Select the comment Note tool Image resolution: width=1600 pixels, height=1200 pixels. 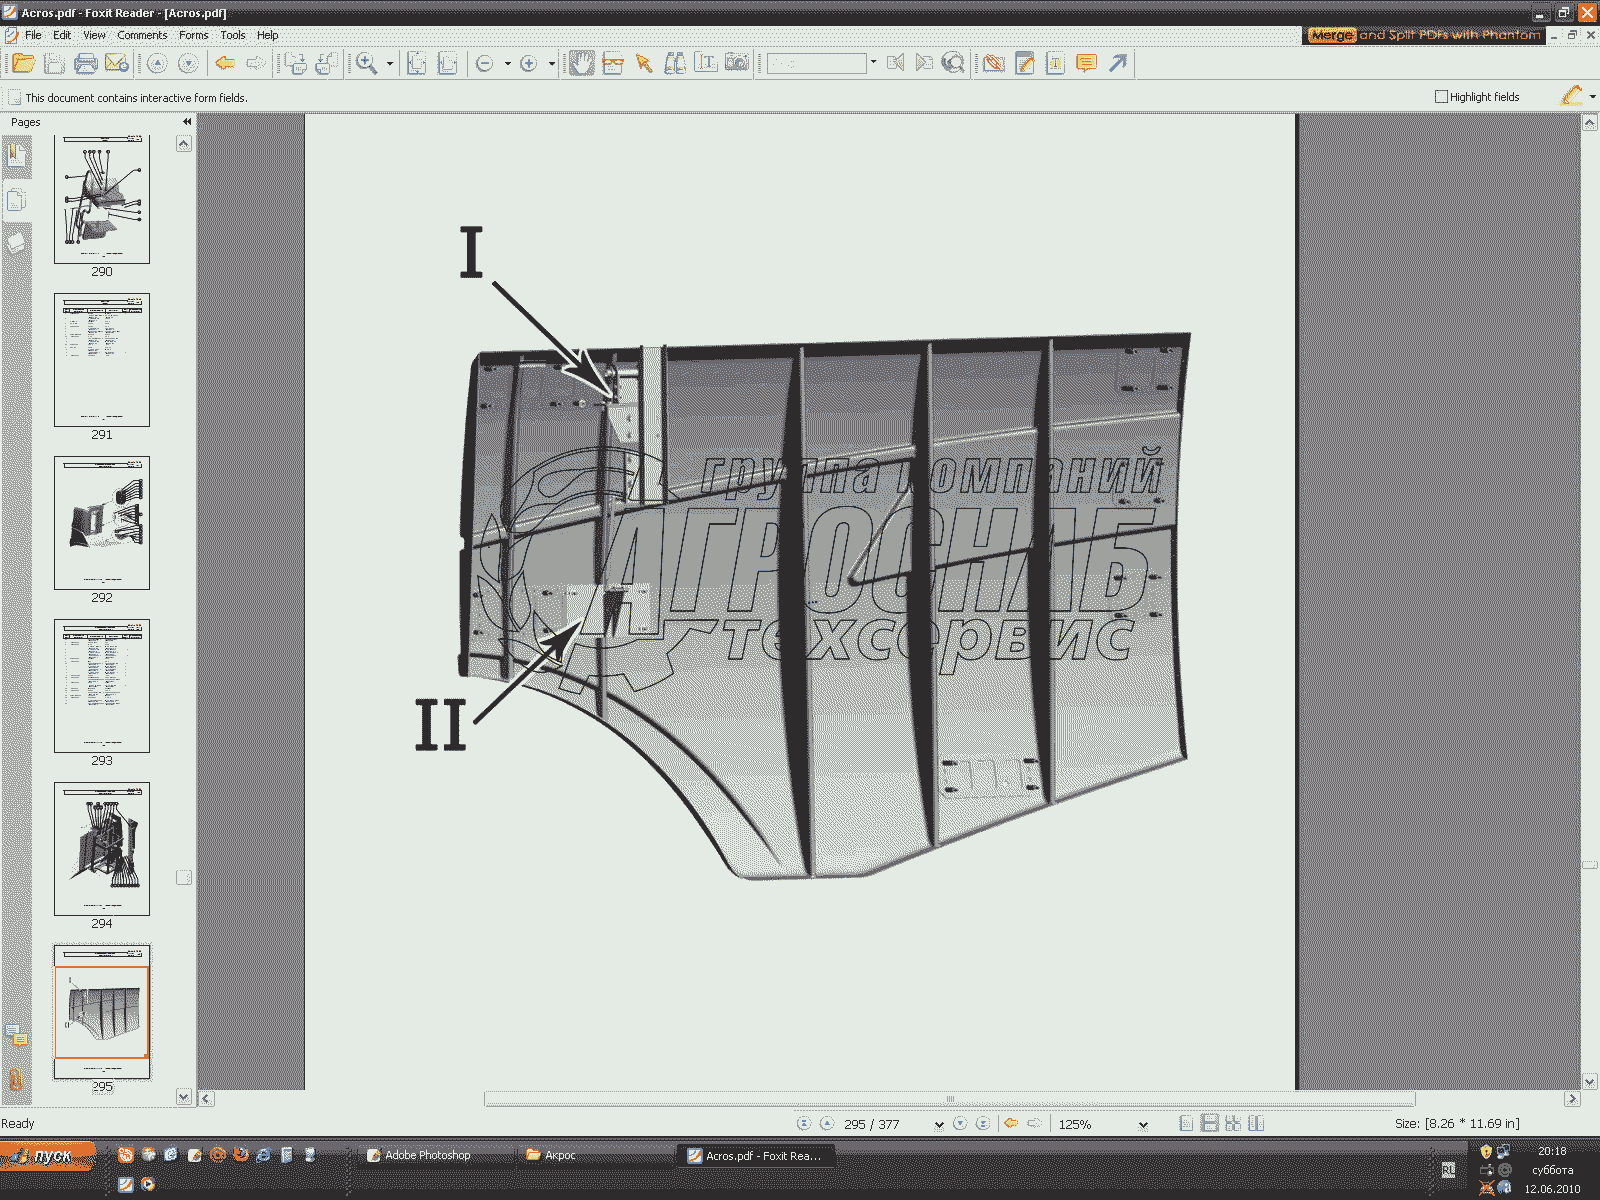(x=1086, y=64)
